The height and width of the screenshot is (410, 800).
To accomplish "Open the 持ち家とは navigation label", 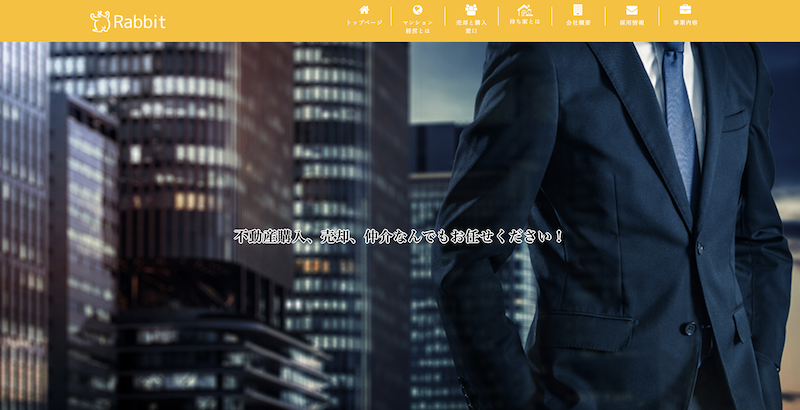I will point(524,21).
